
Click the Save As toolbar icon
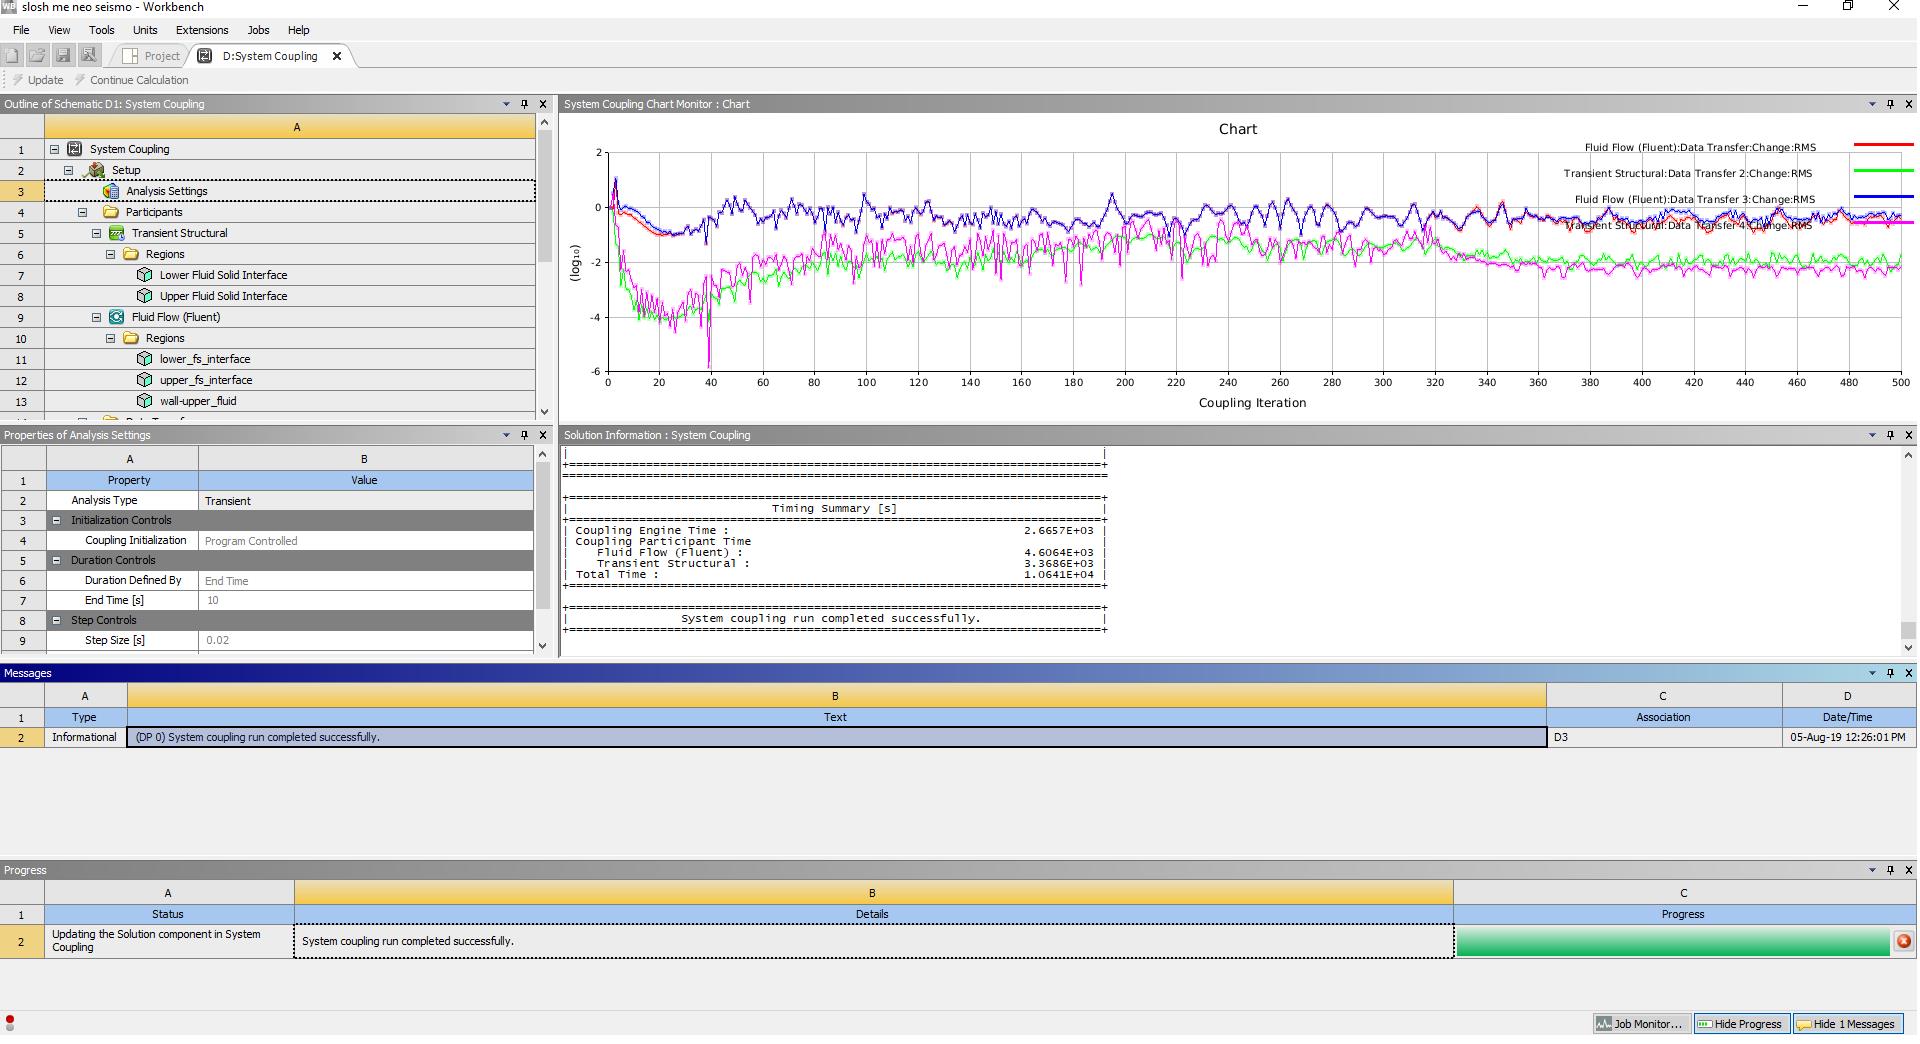point(89,56)
